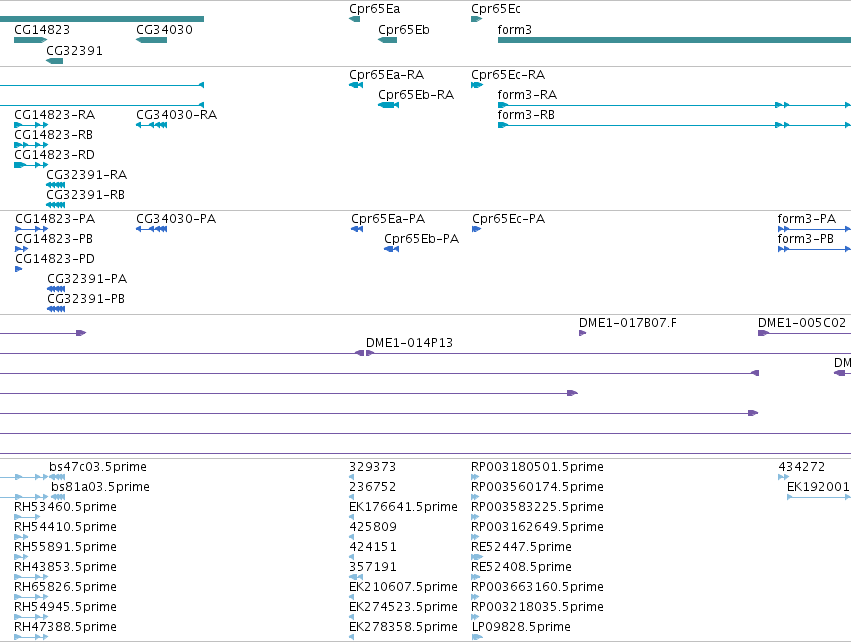851x642 pixels.
Task: Click EST bs47c03.5prime
Action: 98,467
